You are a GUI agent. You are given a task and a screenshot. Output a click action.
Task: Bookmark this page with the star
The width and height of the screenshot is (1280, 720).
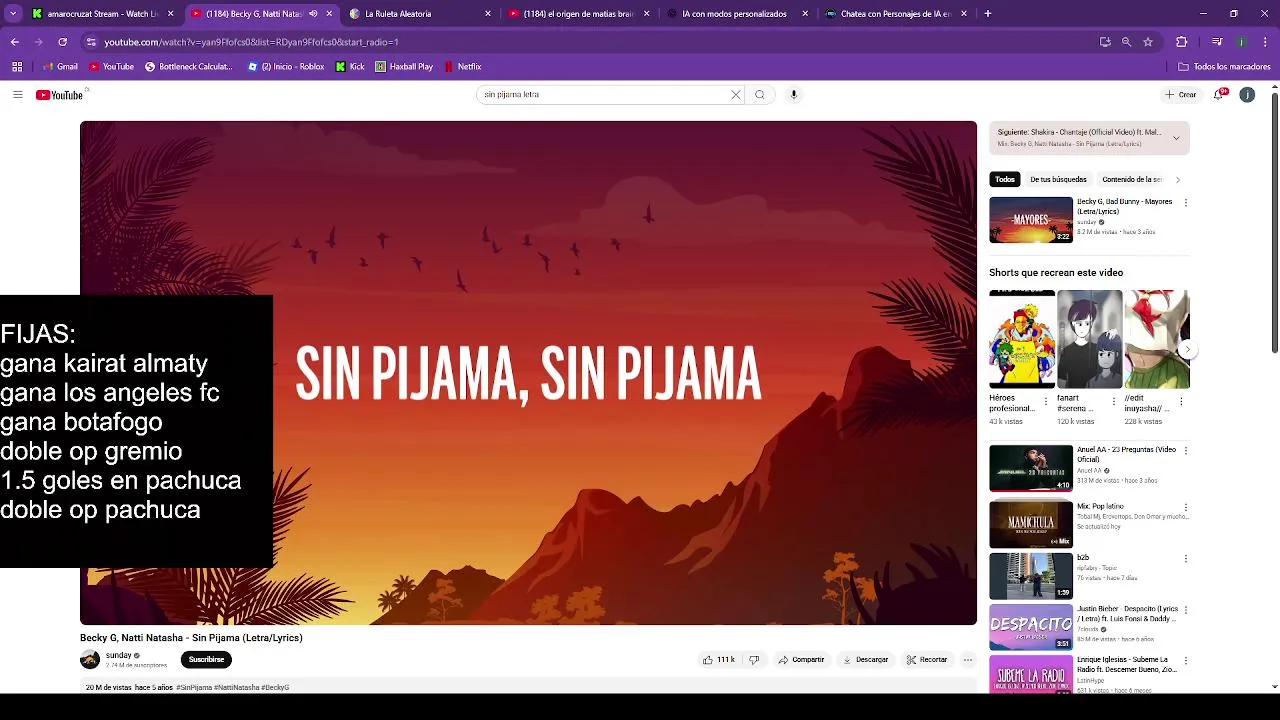click(x=1148, y=42)
